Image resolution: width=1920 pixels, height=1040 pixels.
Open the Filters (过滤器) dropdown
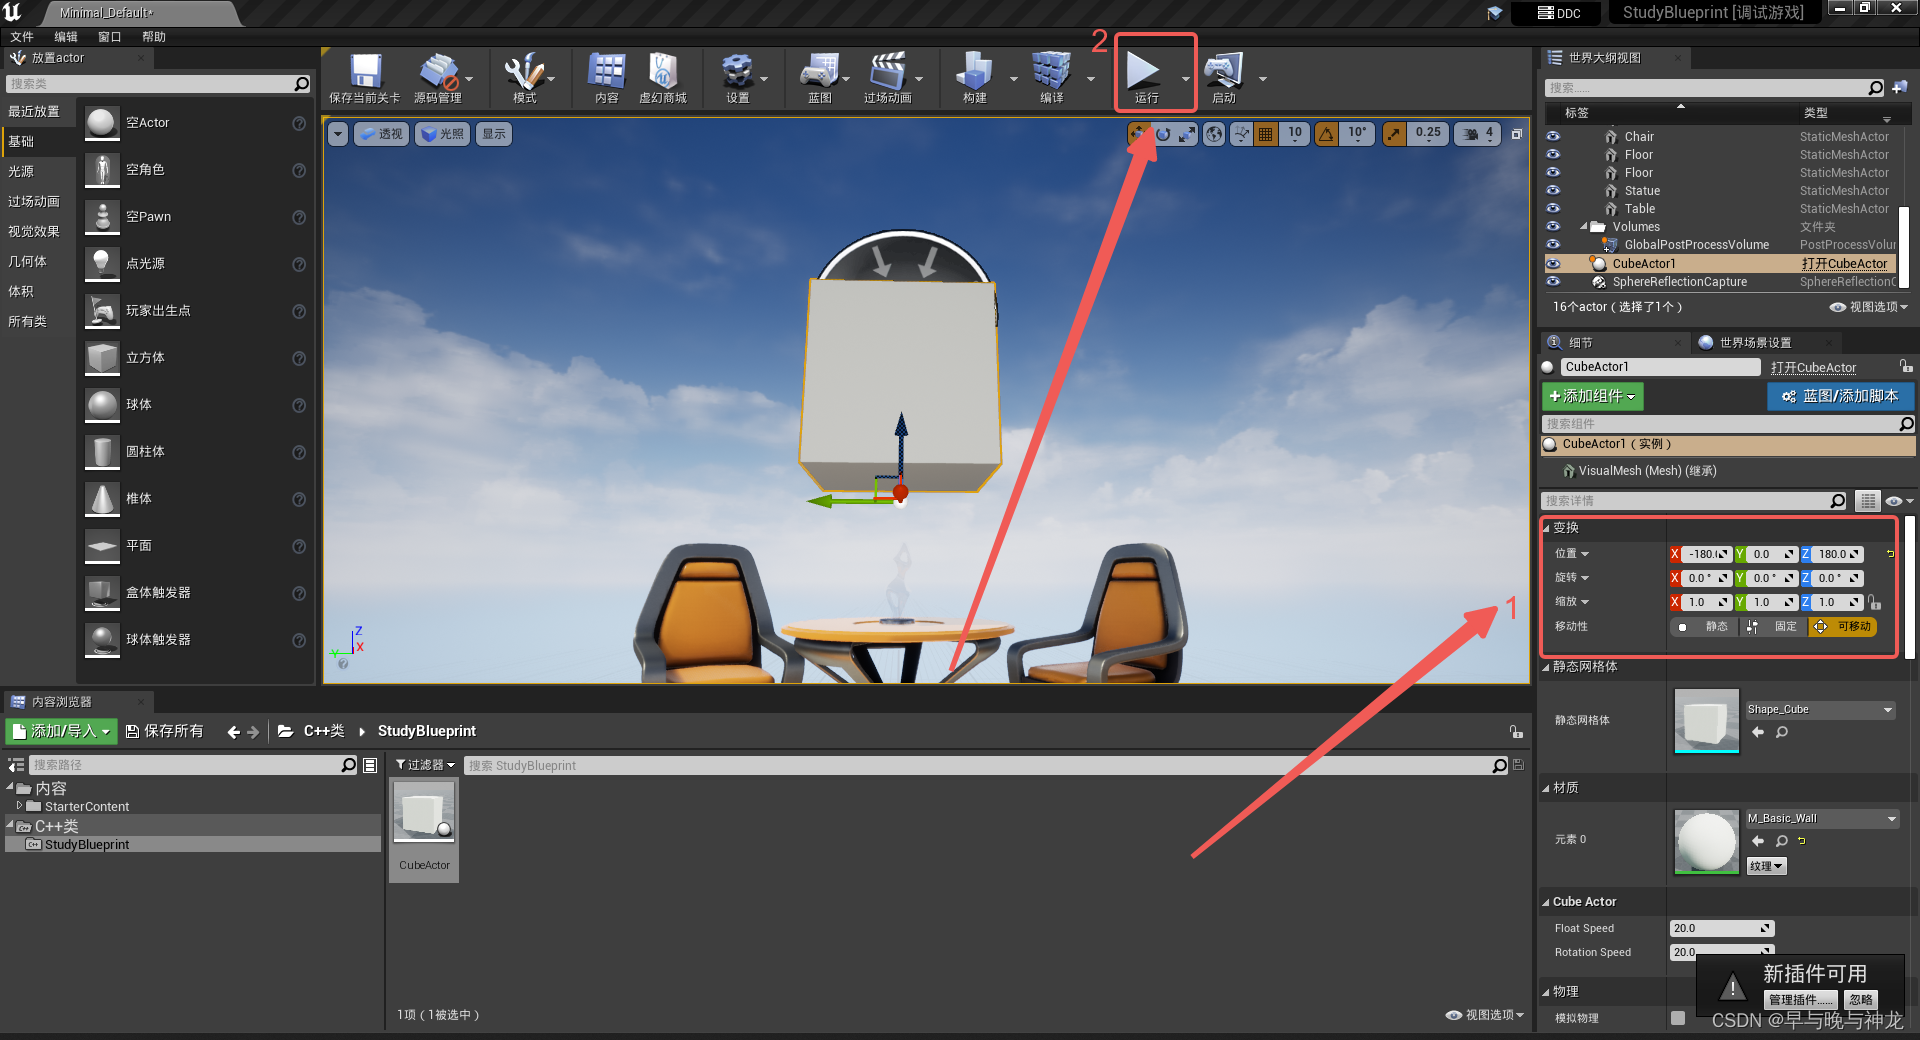pos(425,765)
